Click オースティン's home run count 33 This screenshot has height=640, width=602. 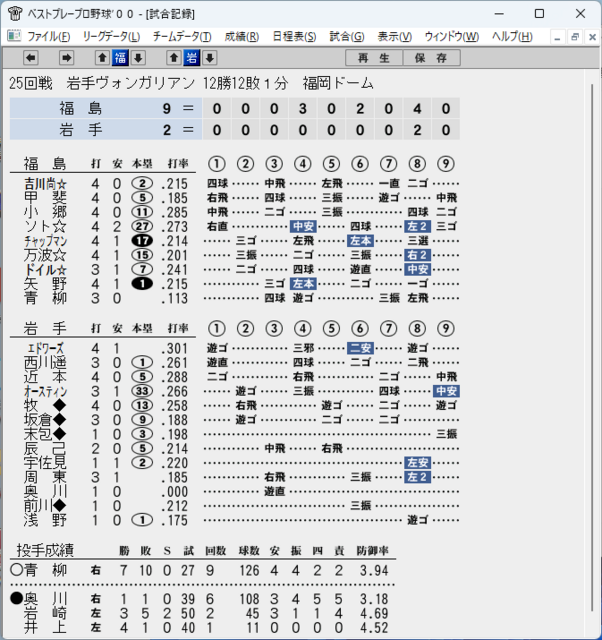click(142, 391)
